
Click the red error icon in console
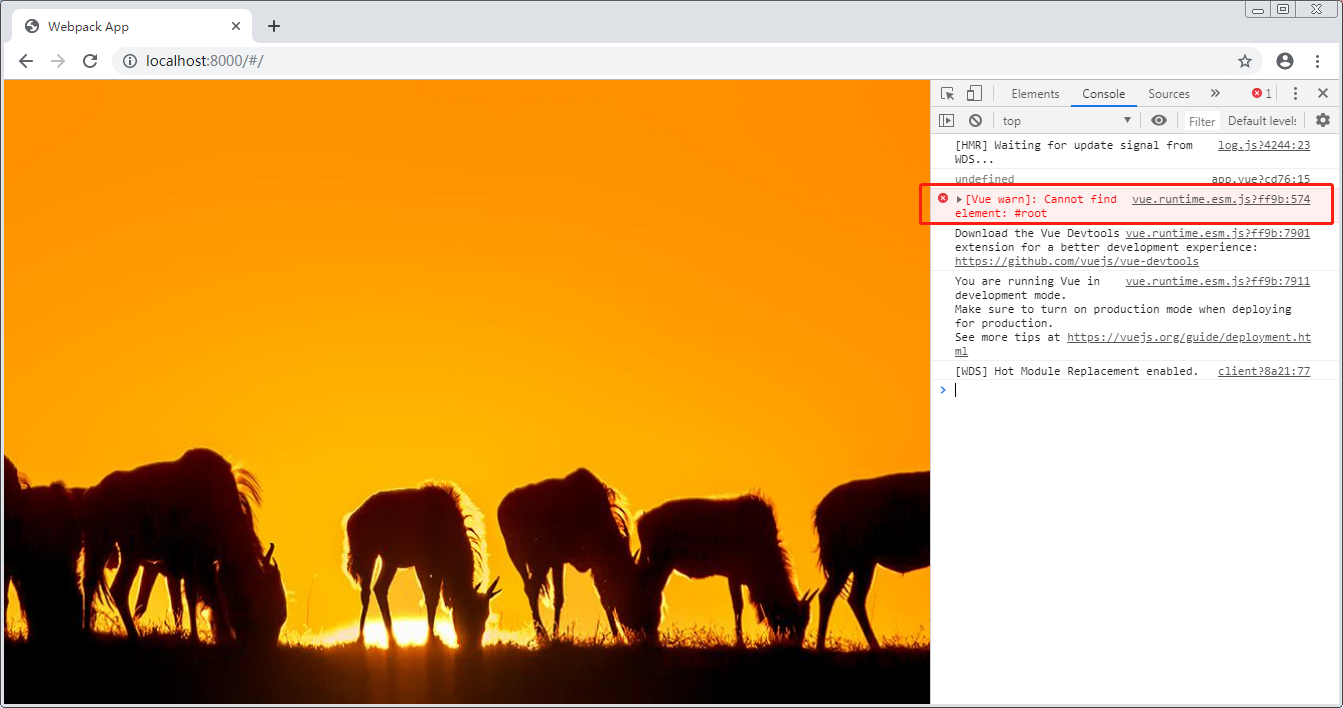[942, 198]
